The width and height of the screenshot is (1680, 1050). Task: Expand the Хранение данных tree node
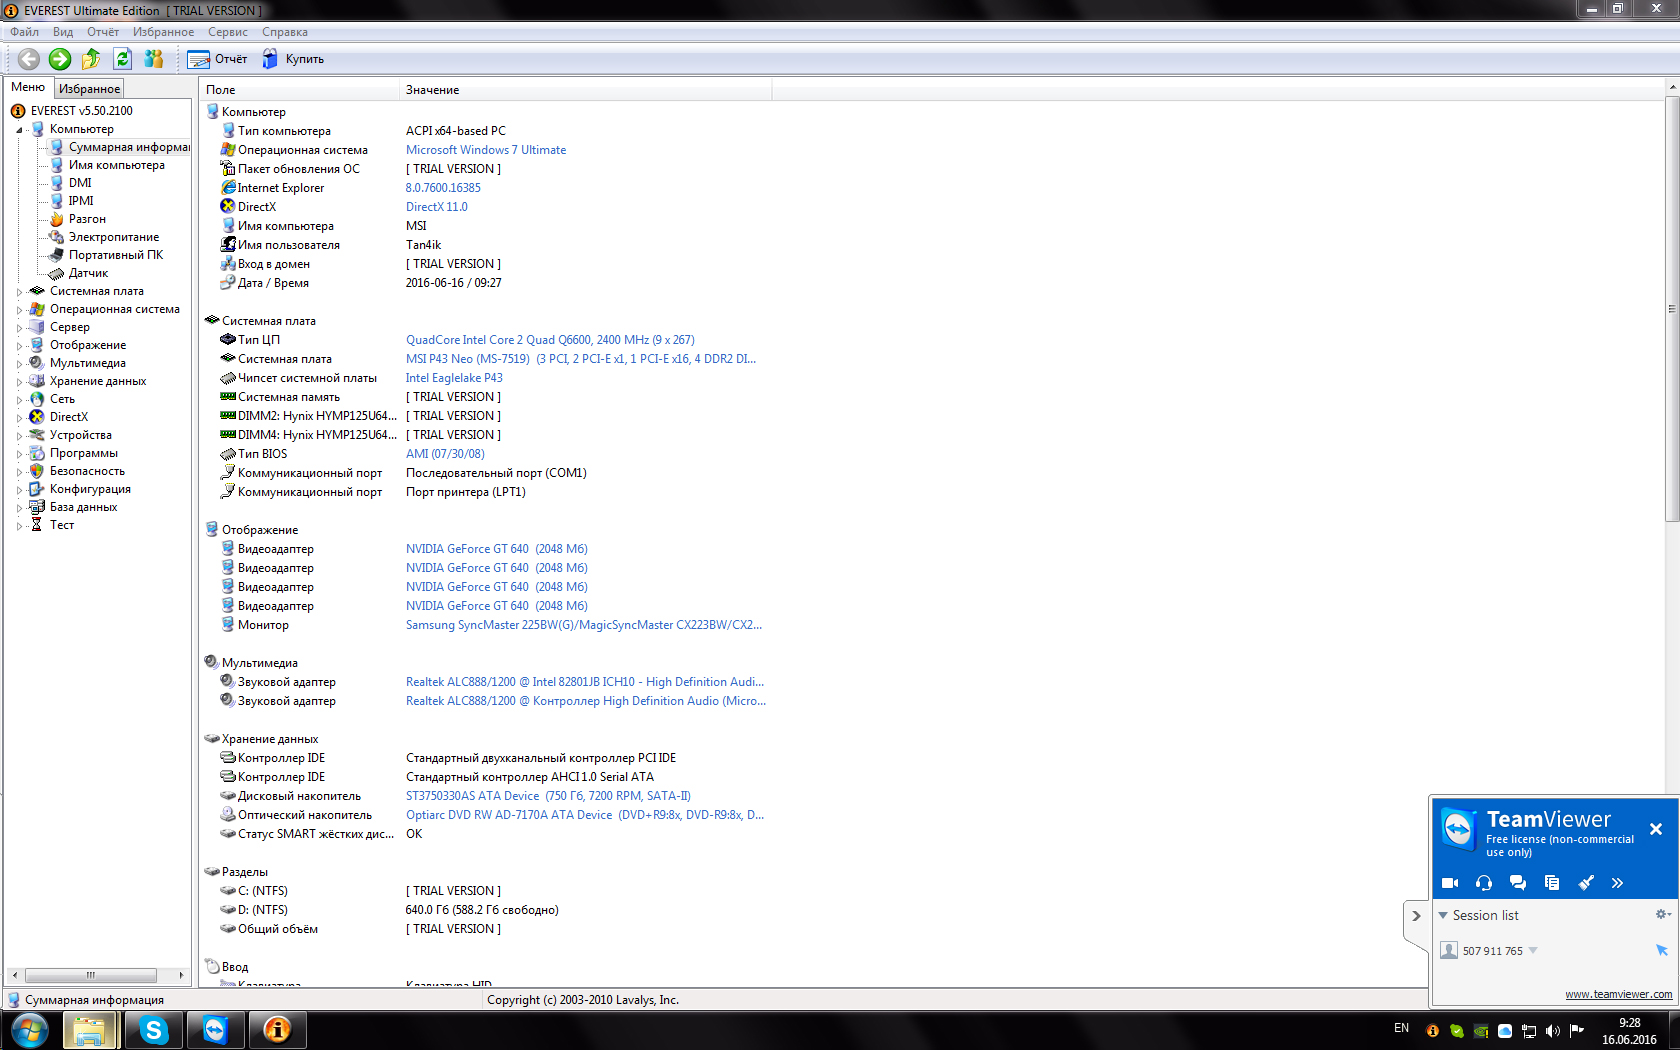point(19,382)
